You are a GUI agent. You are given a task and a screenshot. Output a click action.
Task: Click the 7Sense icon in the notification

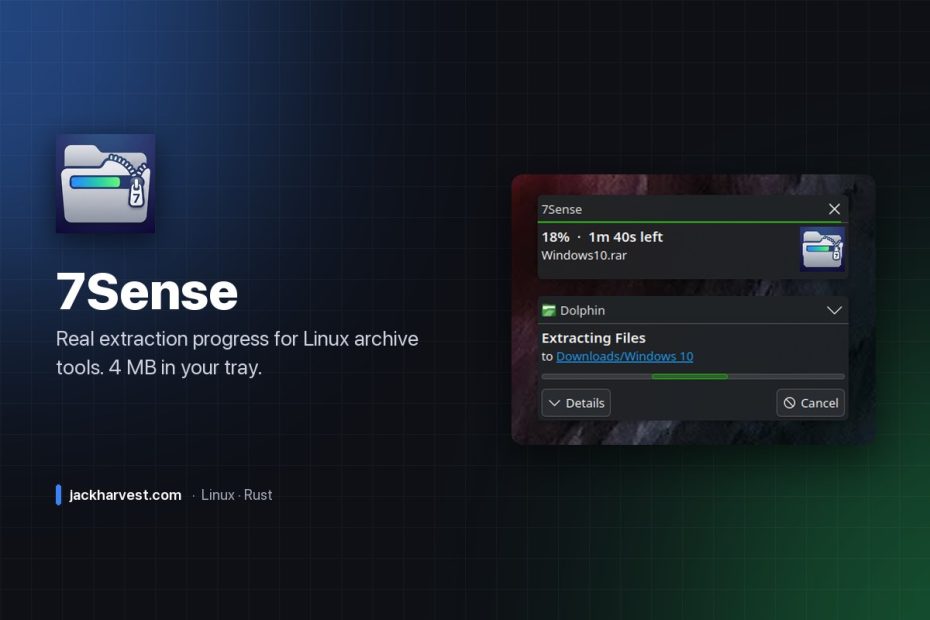tap(822, 249)
